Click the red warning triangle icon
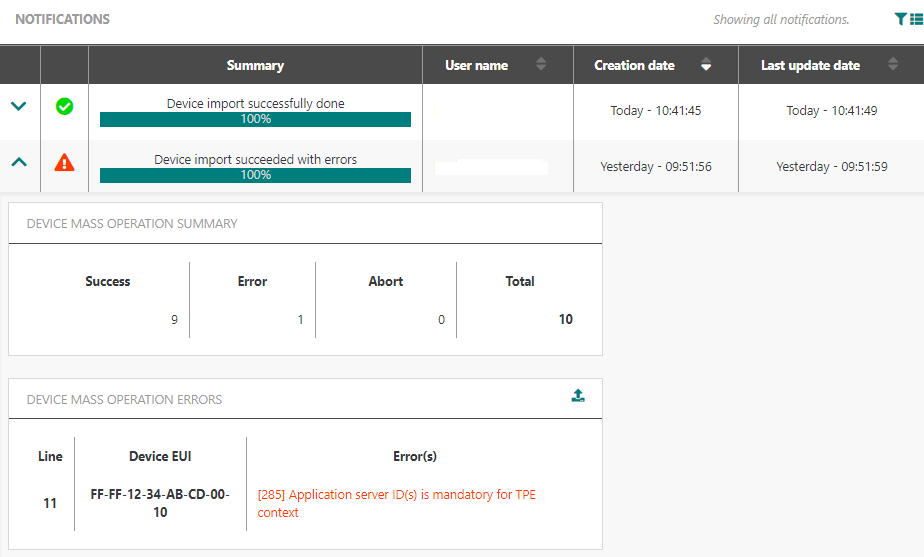Viewport: 924px width, 557px height. [x=64, y=163]
